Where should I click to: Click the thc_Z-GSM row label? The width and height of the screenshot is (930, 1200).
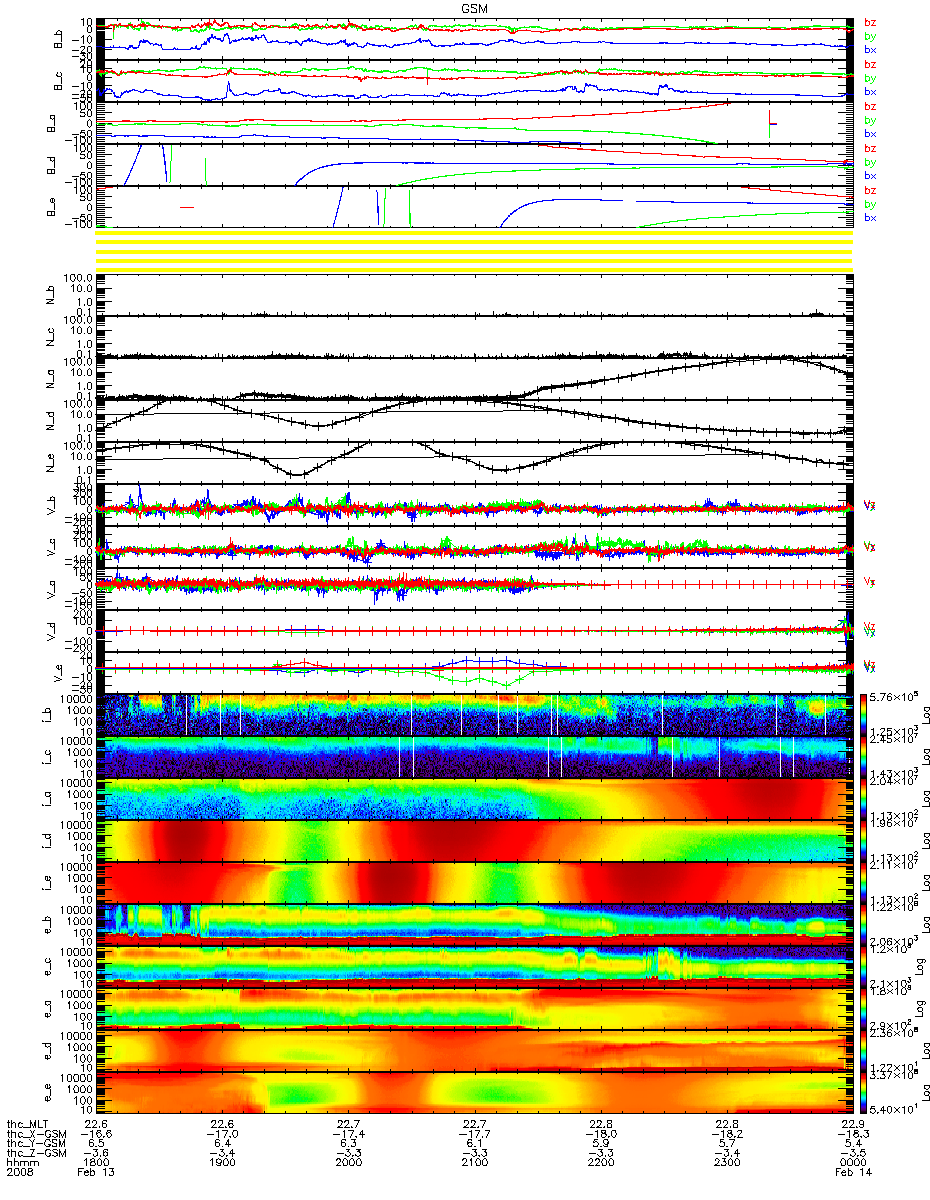[x=37, y=1154]
